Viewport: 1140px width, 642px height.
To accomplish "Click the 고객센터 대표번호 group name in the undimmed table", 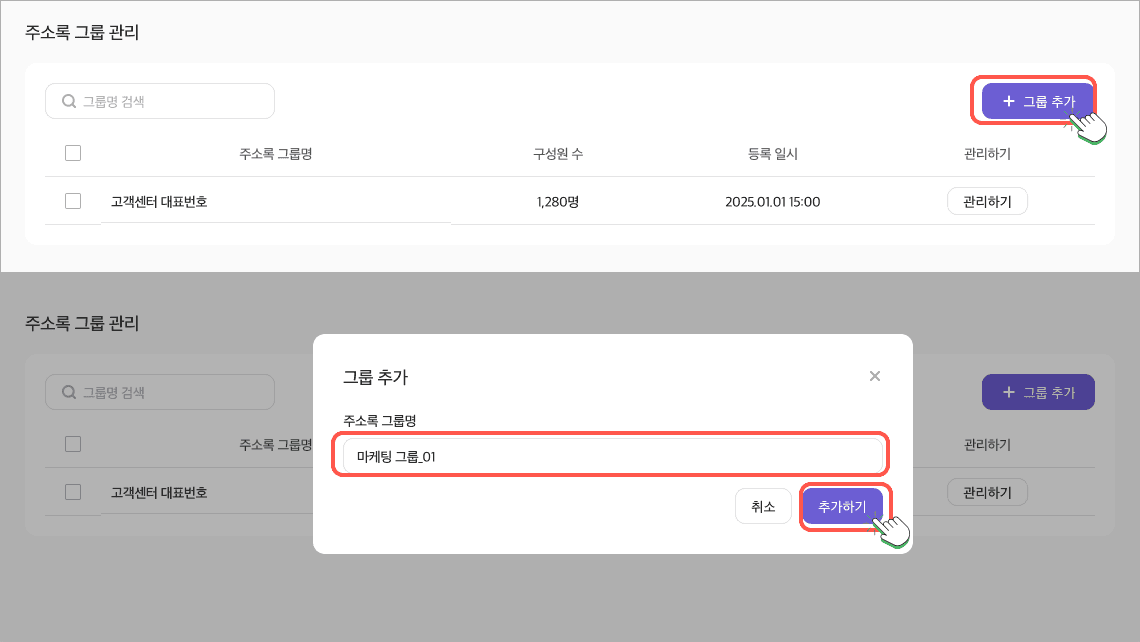I will 158,201.
